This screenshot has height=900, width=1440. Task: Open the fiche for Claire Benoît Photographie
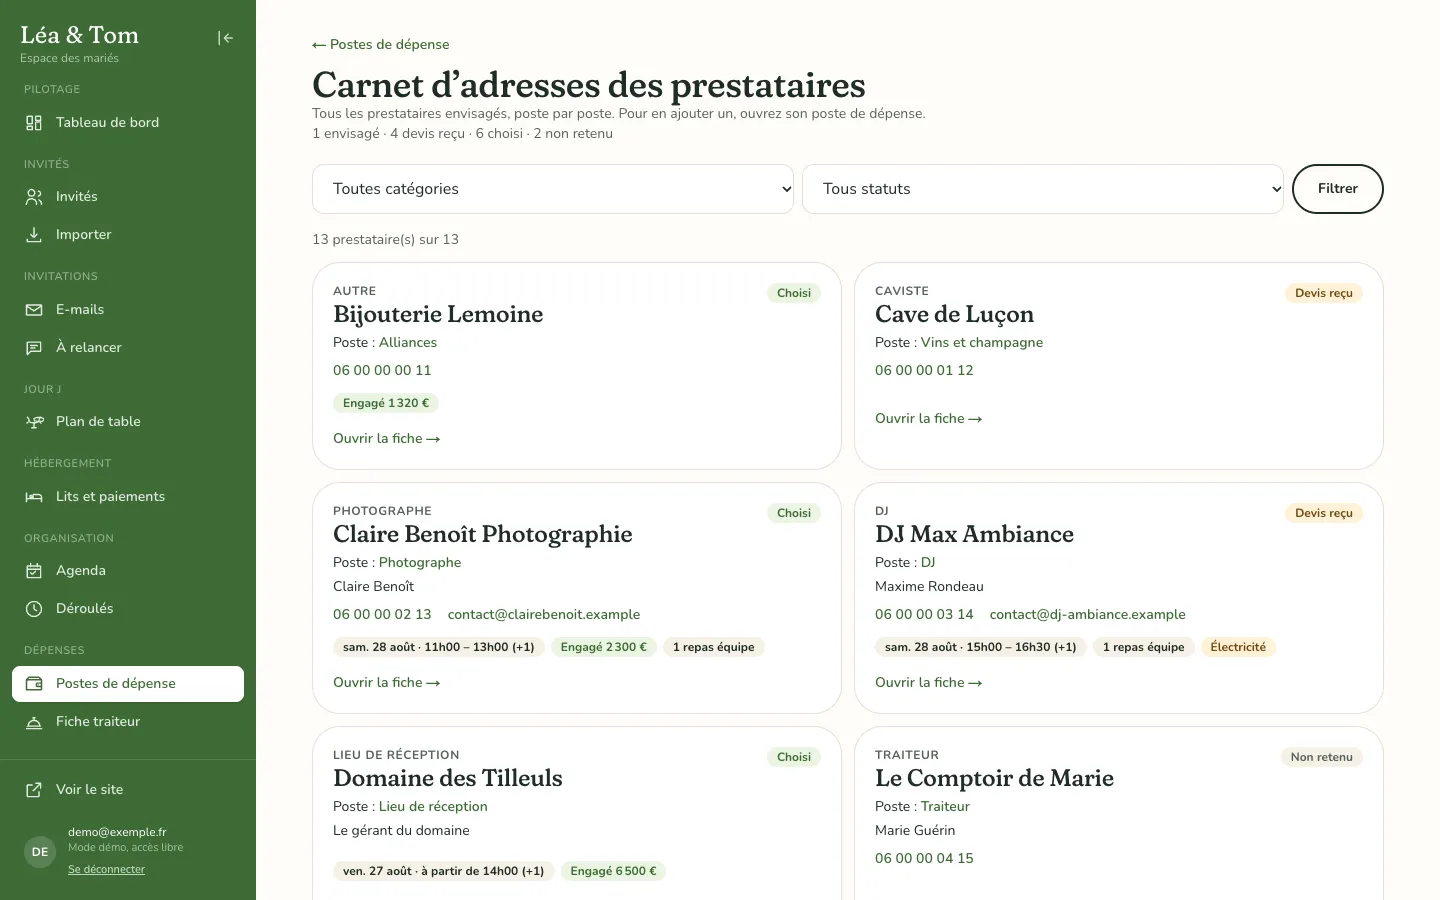(x=387, y=683)
